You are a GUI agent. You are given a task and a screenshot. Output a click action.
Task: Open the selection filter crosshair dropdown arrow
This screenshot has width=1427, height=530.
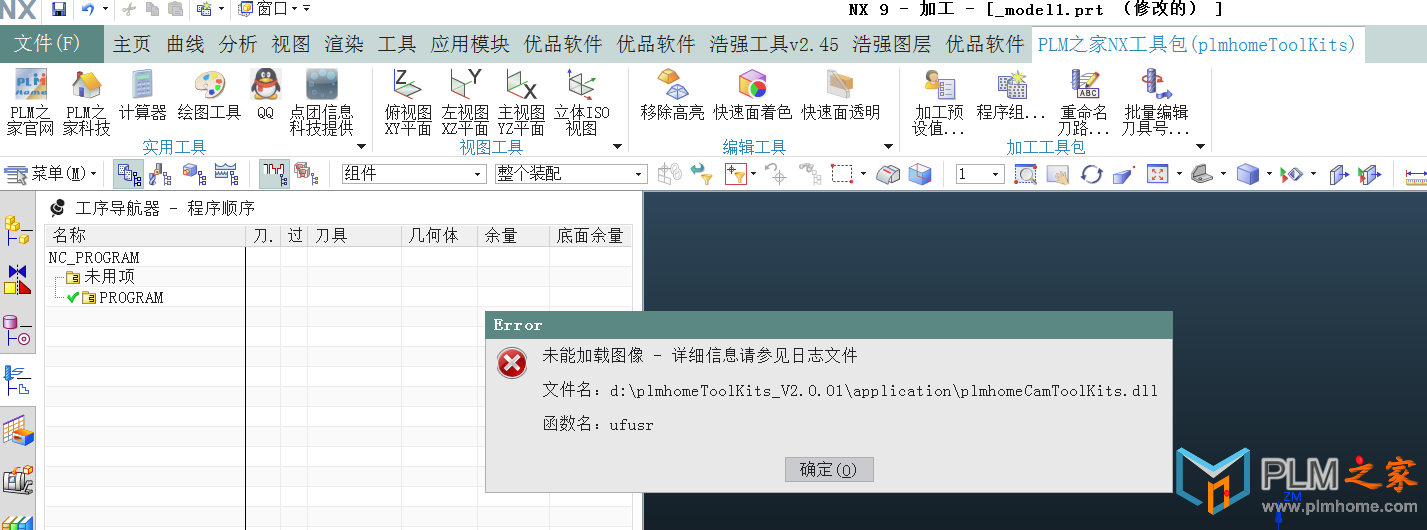point(754,174)
